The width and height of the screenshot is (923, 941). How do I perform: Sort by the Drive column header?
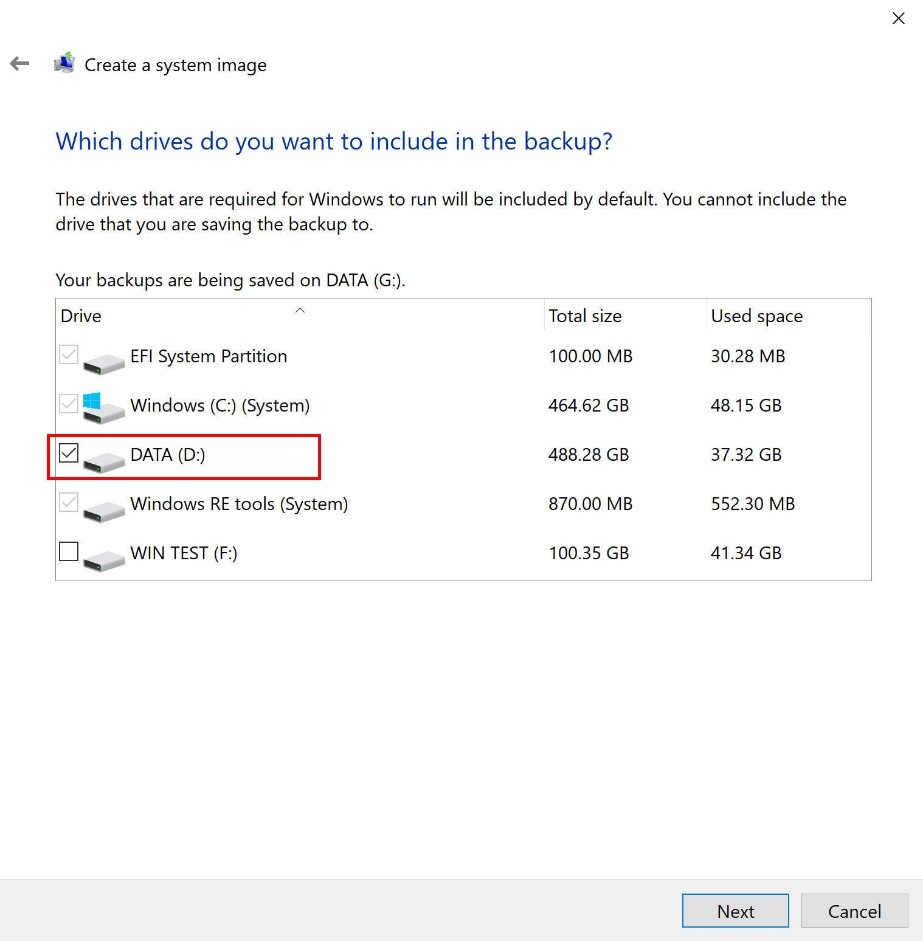tap(299, 316)
